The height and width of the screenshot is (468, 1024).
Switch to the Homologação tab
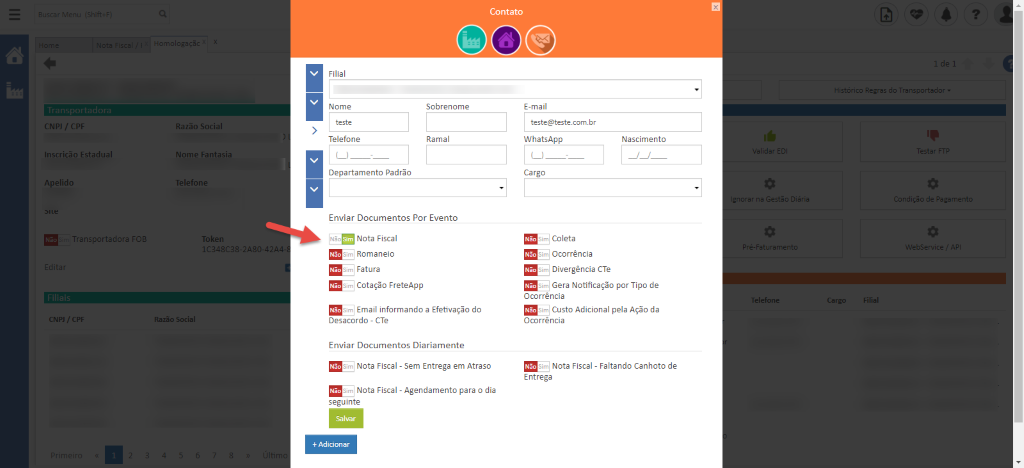click(177, 44)
